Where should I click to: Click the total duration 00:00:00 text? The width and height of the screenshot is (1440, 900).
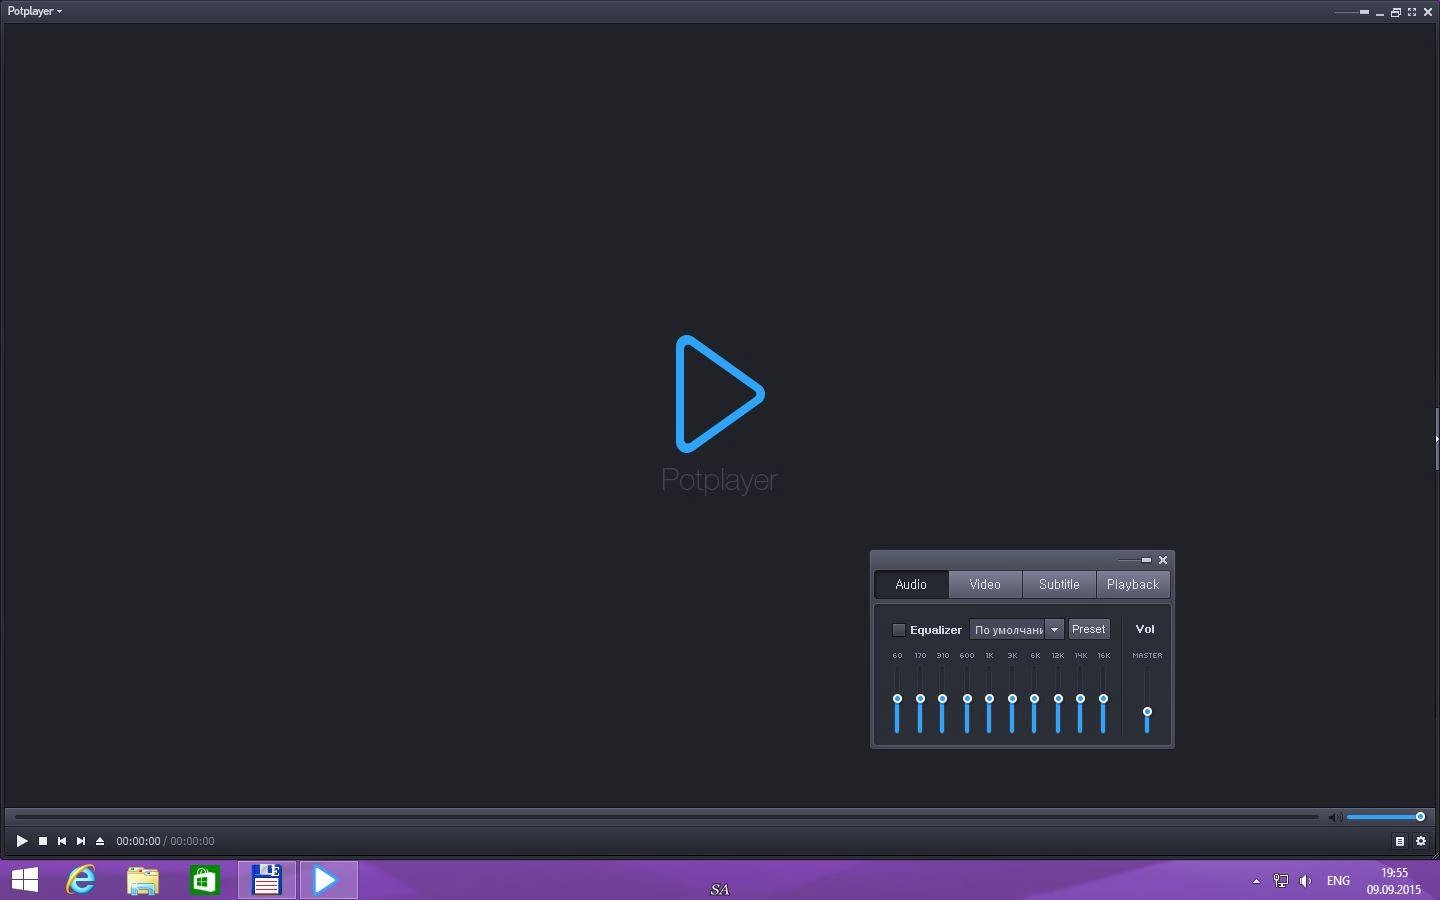click(192, 841)
